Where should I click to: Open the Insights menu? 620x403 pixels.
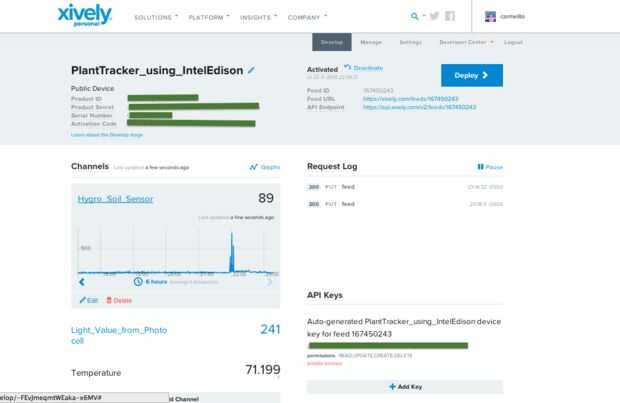coord(259,17)
